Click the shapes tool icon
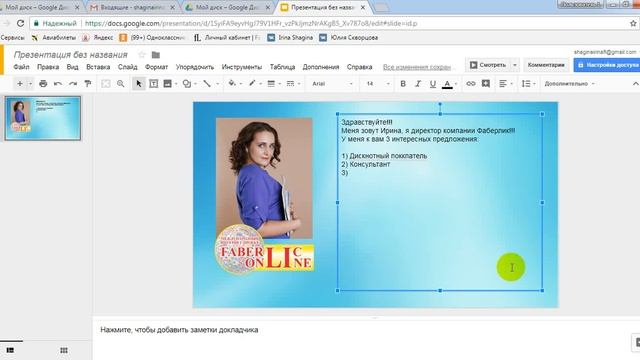 tap(187, 84)
